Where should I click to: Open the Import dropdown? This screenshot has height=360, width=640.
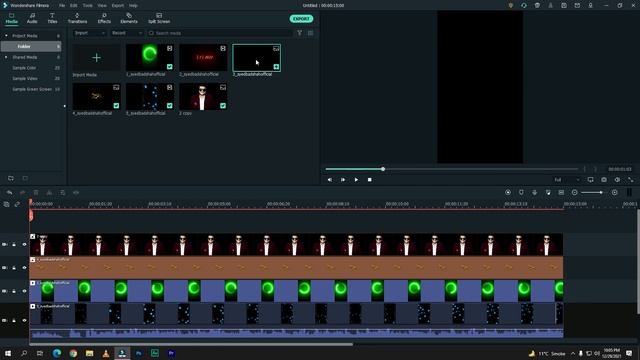pos(90,33)
